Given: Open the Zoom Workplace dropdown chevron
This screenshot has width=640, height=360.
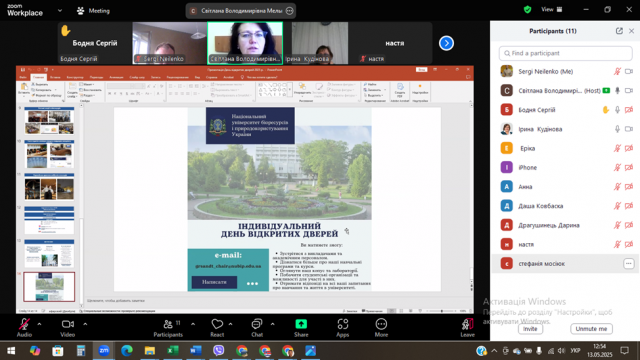Looking at the screenshot, I should point(60,11).
